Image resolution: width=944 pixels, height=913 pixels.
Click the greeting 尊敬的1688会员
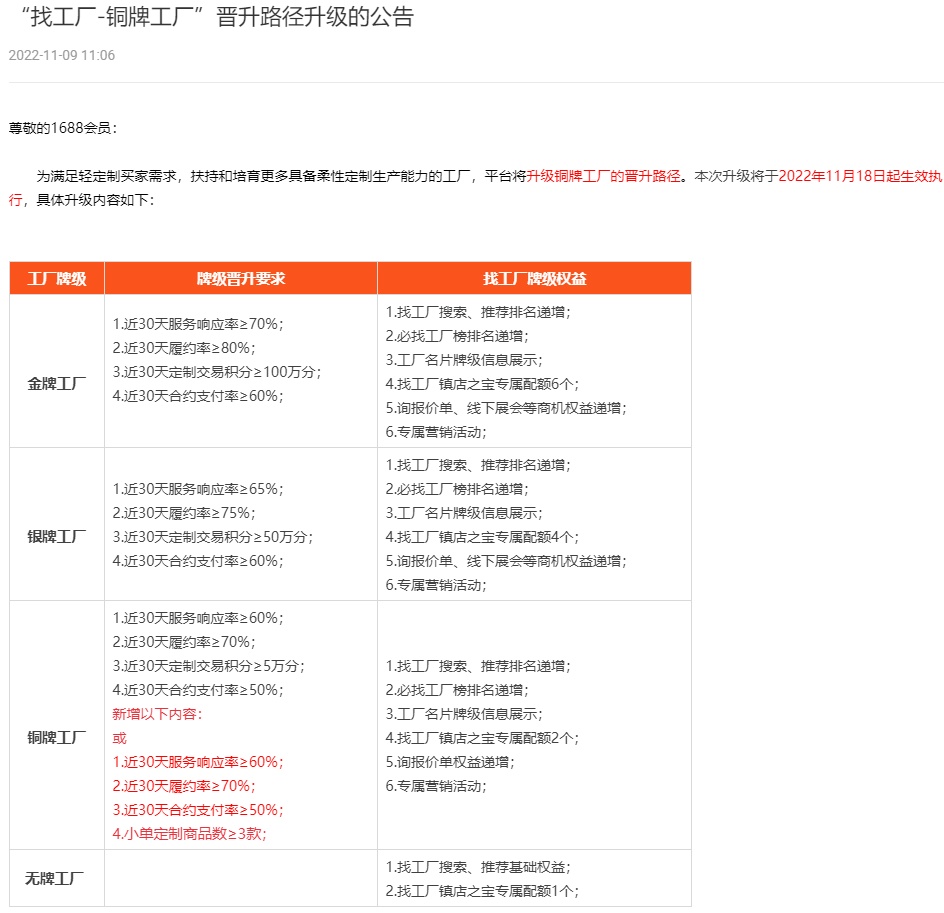(x=63, y=128)
